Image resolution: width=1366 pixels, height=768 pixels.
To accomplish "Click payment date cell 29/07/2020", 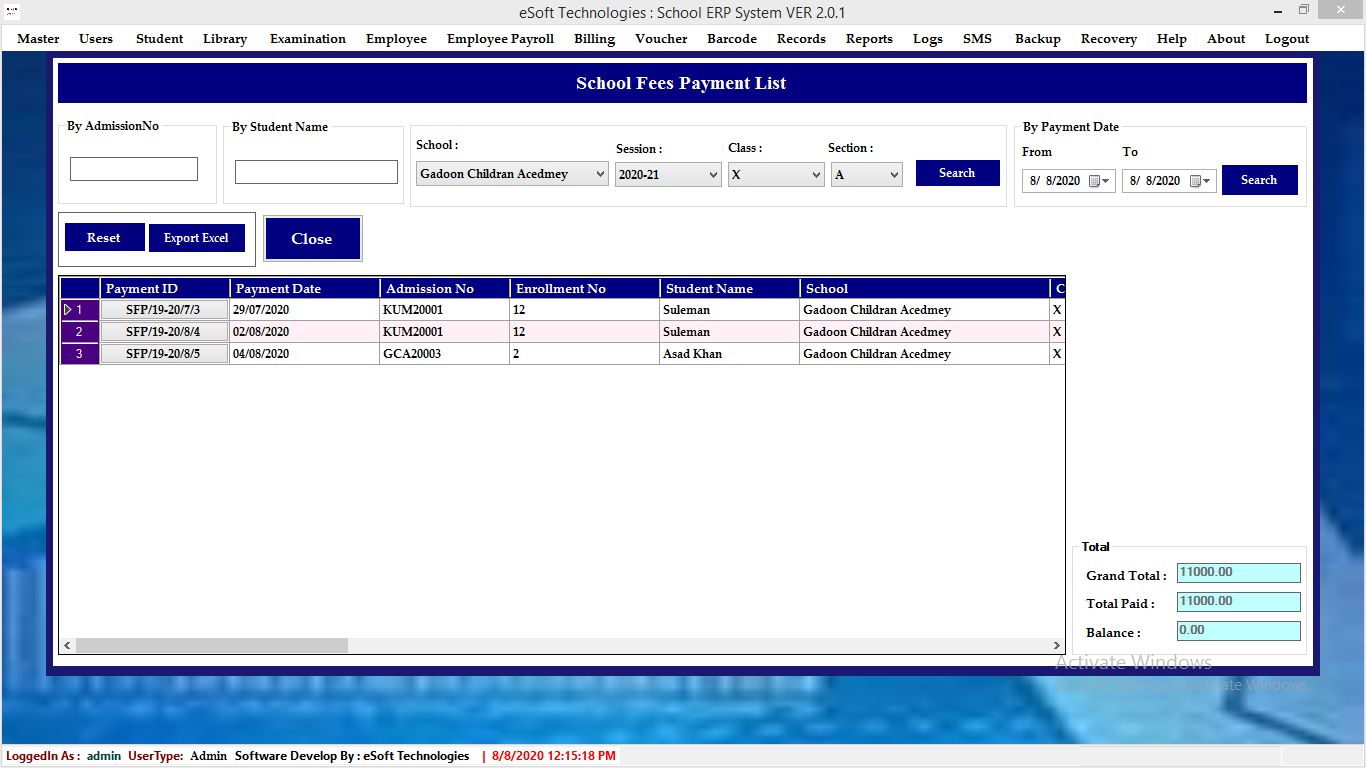I will pyautogui.click(x=305, y=310).
